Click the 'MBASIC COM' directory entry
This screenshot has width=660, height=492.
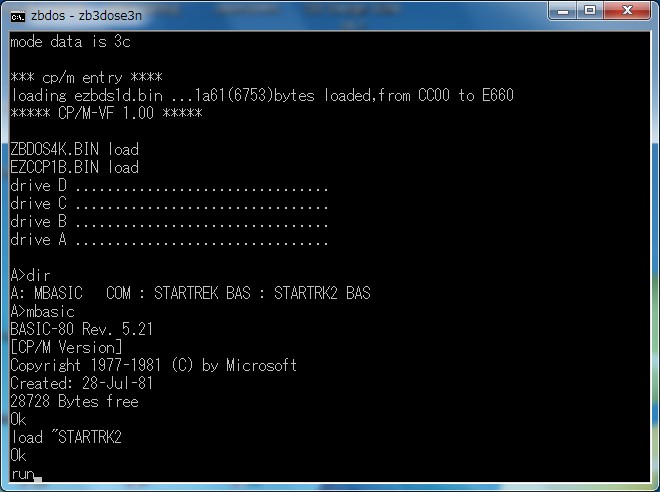(71, 293)
